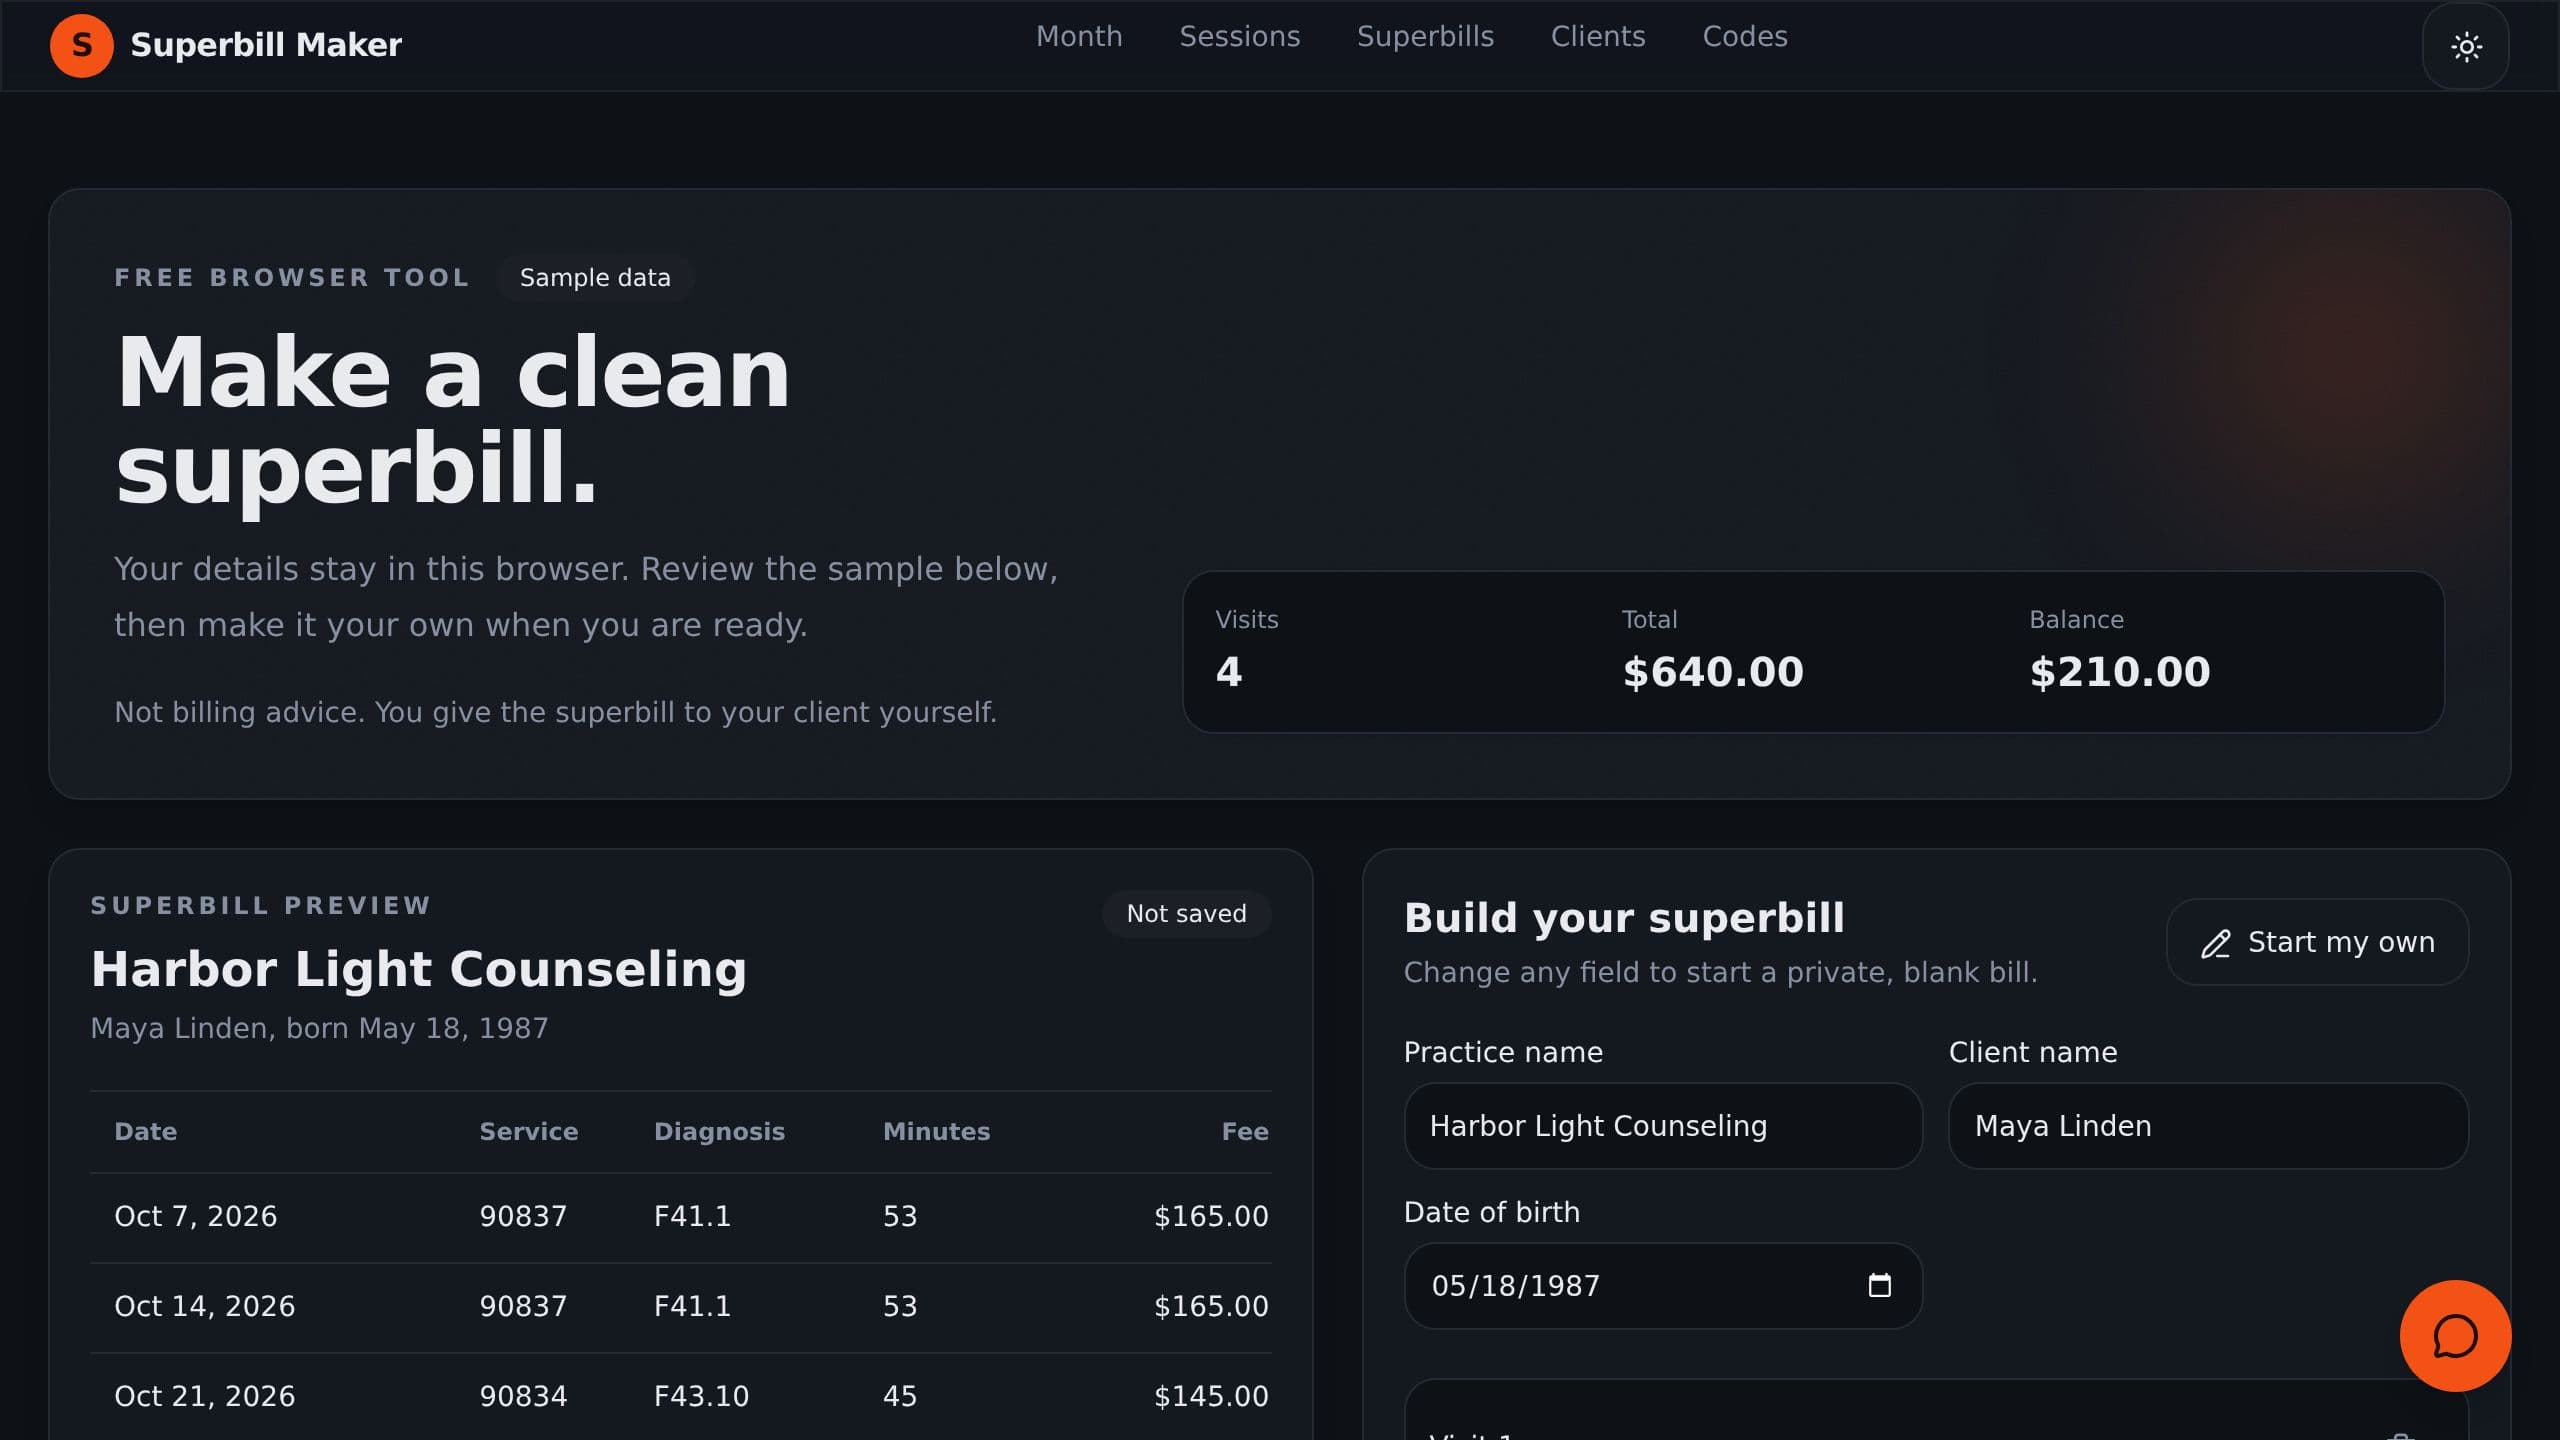Click the Sample data badge
The height and width of the screenshot is (1440, 2560).
(595, 278)
